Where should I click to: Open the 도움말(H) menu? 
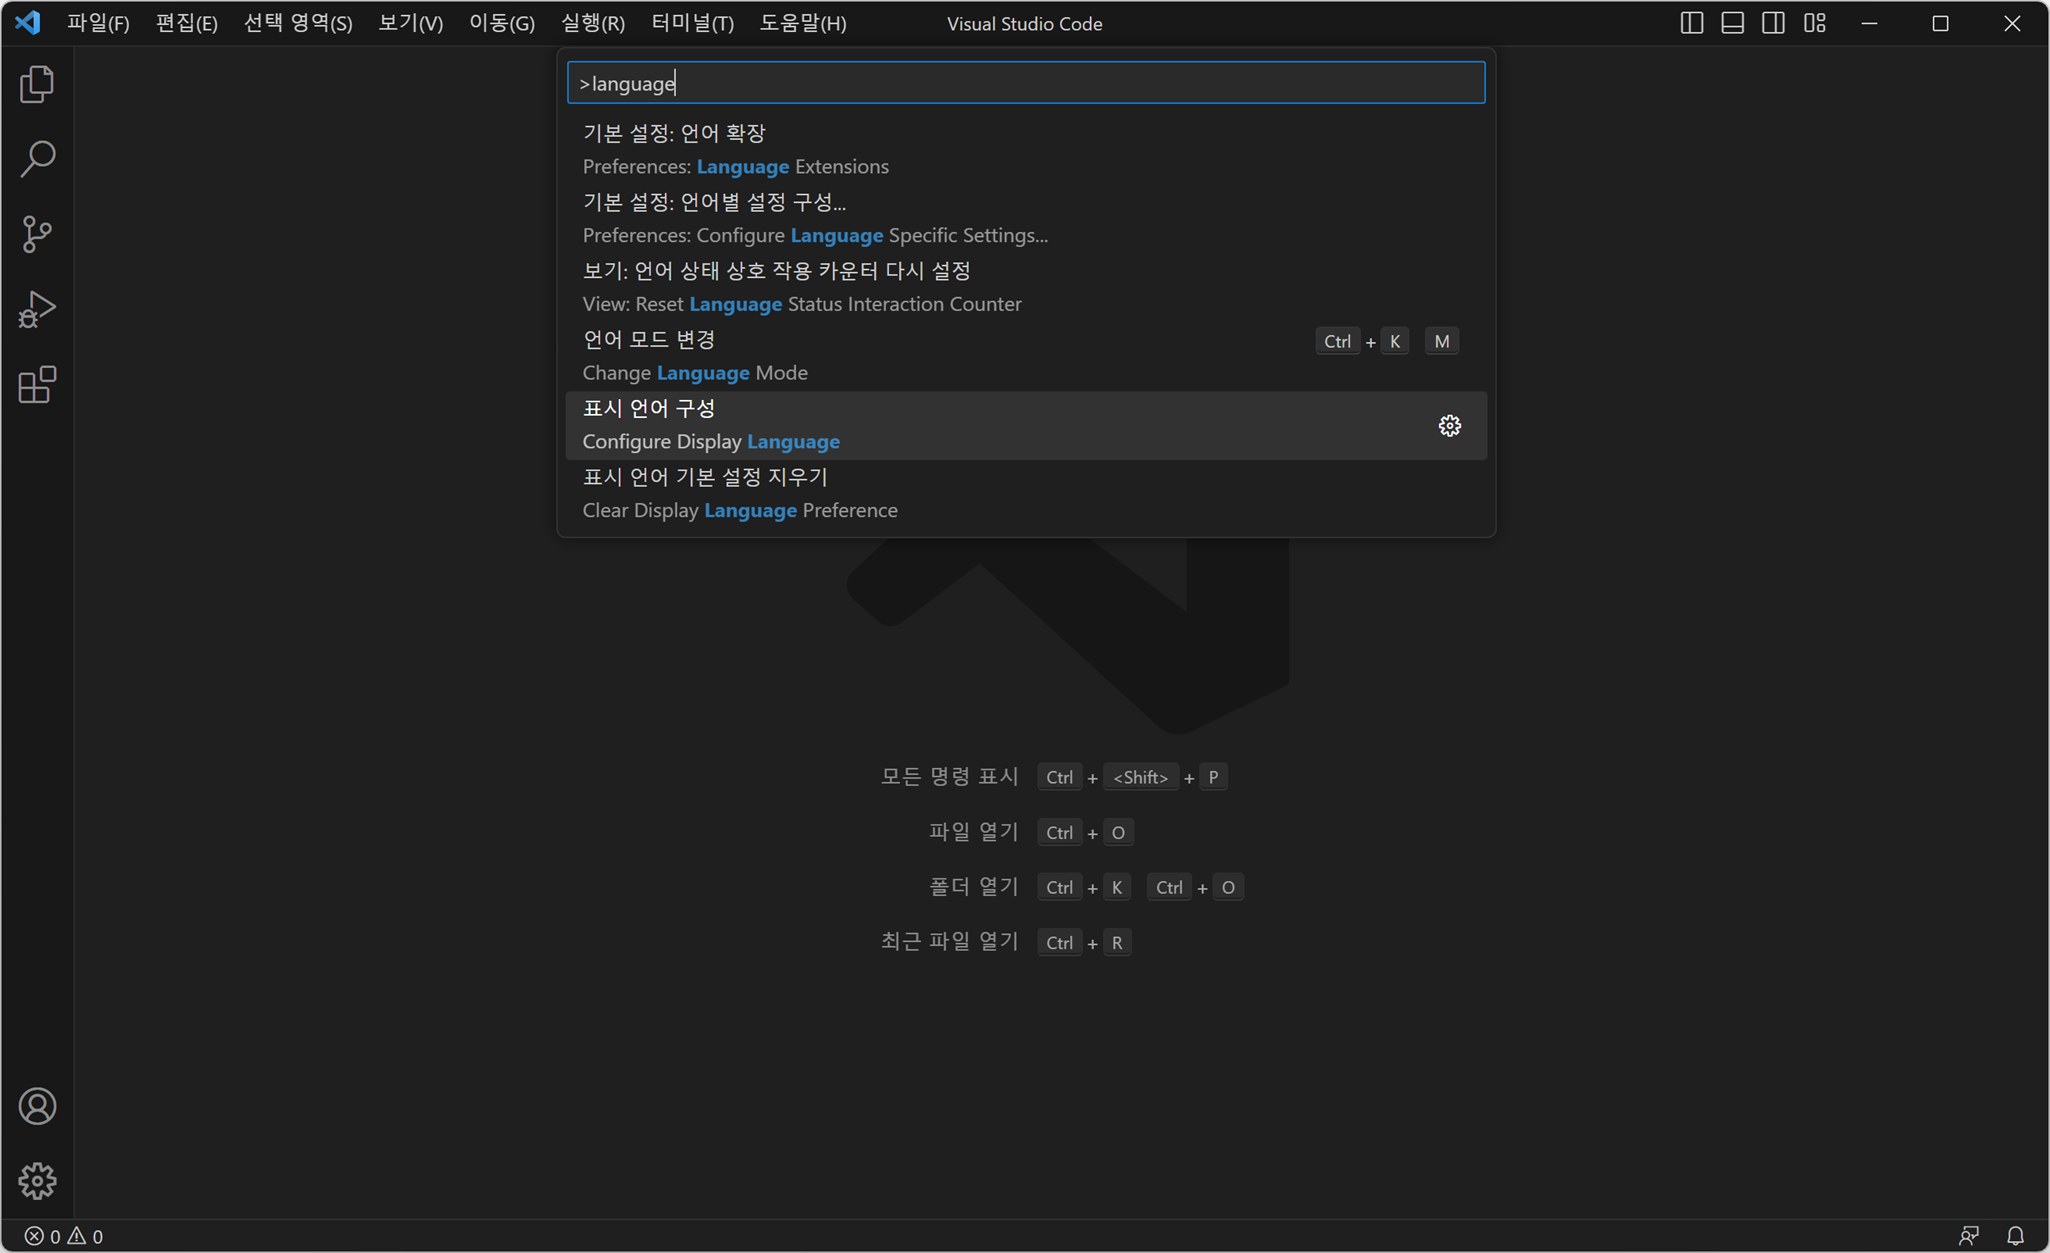(802, 23)
